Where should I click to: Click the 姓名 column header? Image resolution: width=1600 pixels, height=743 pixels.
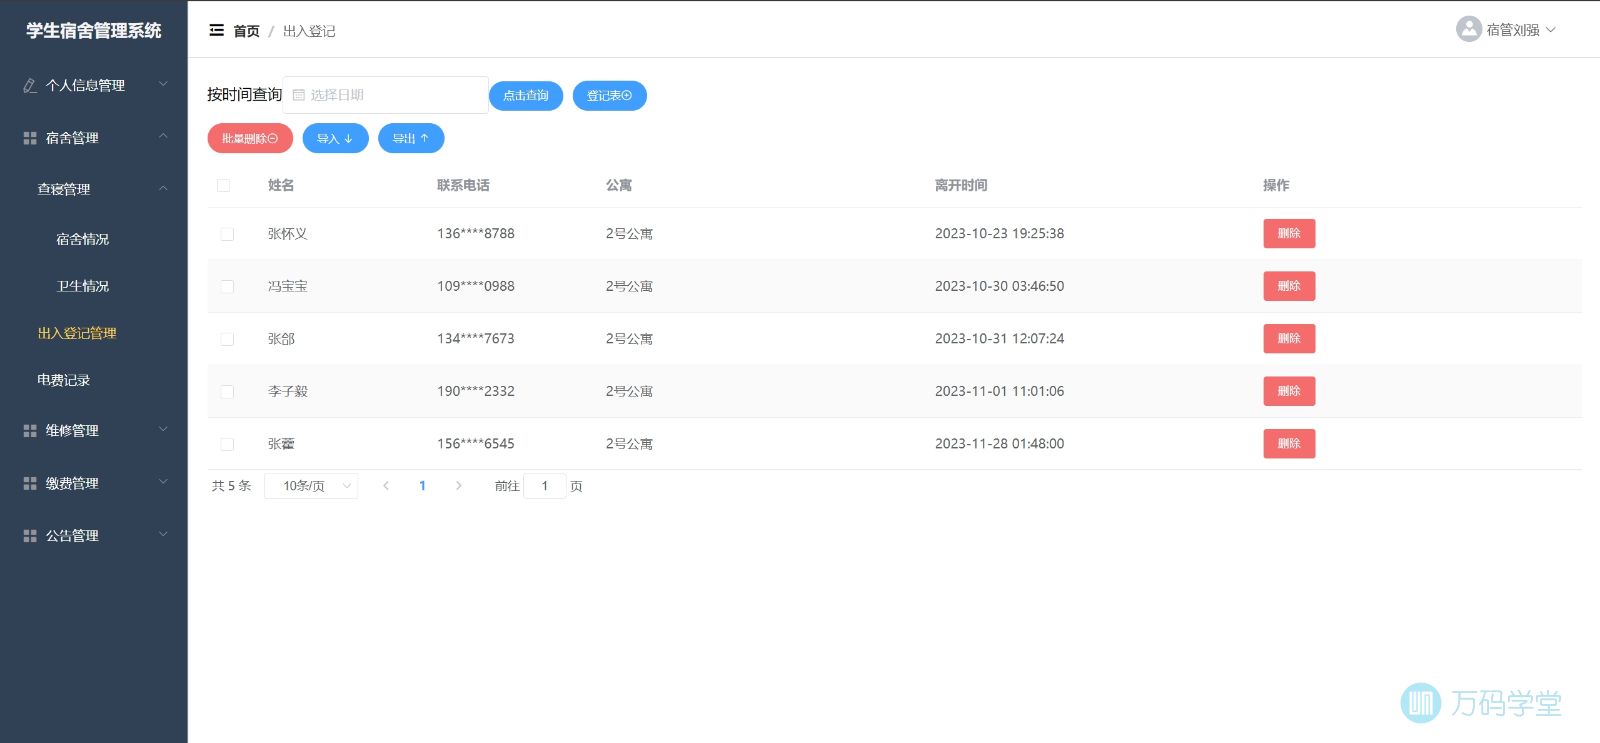(281, 185)
